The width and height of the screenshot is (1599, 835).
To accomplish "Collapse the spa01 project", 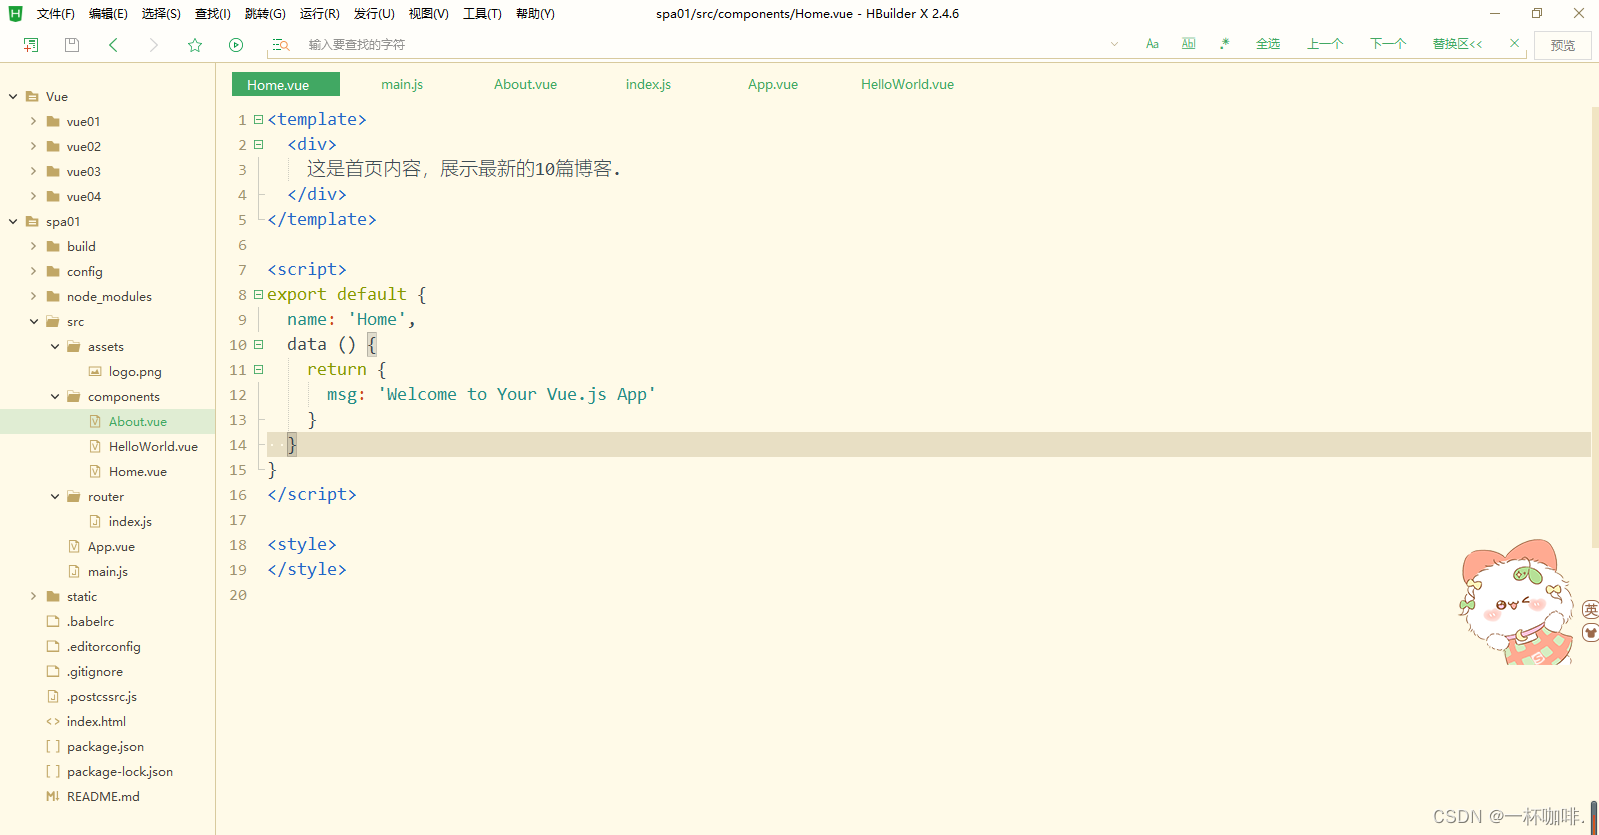I will [x=13, y=222].
